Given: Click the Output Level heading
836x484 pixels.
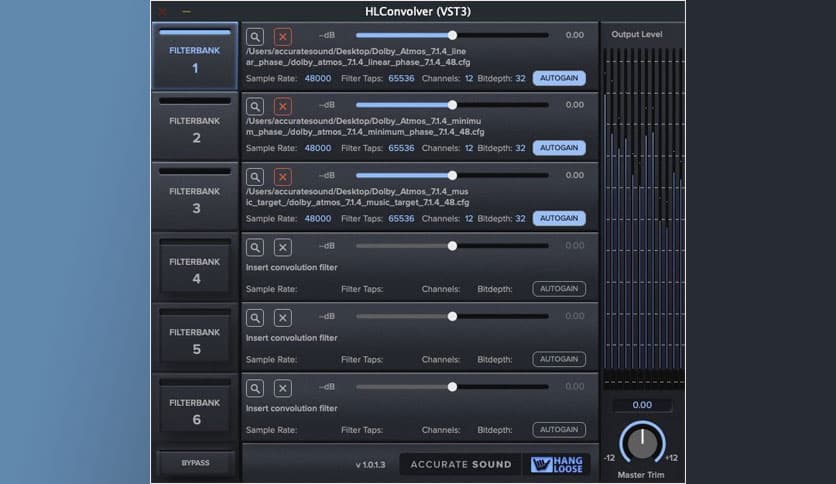Looking at the screenshot, I should pos(637,34).
